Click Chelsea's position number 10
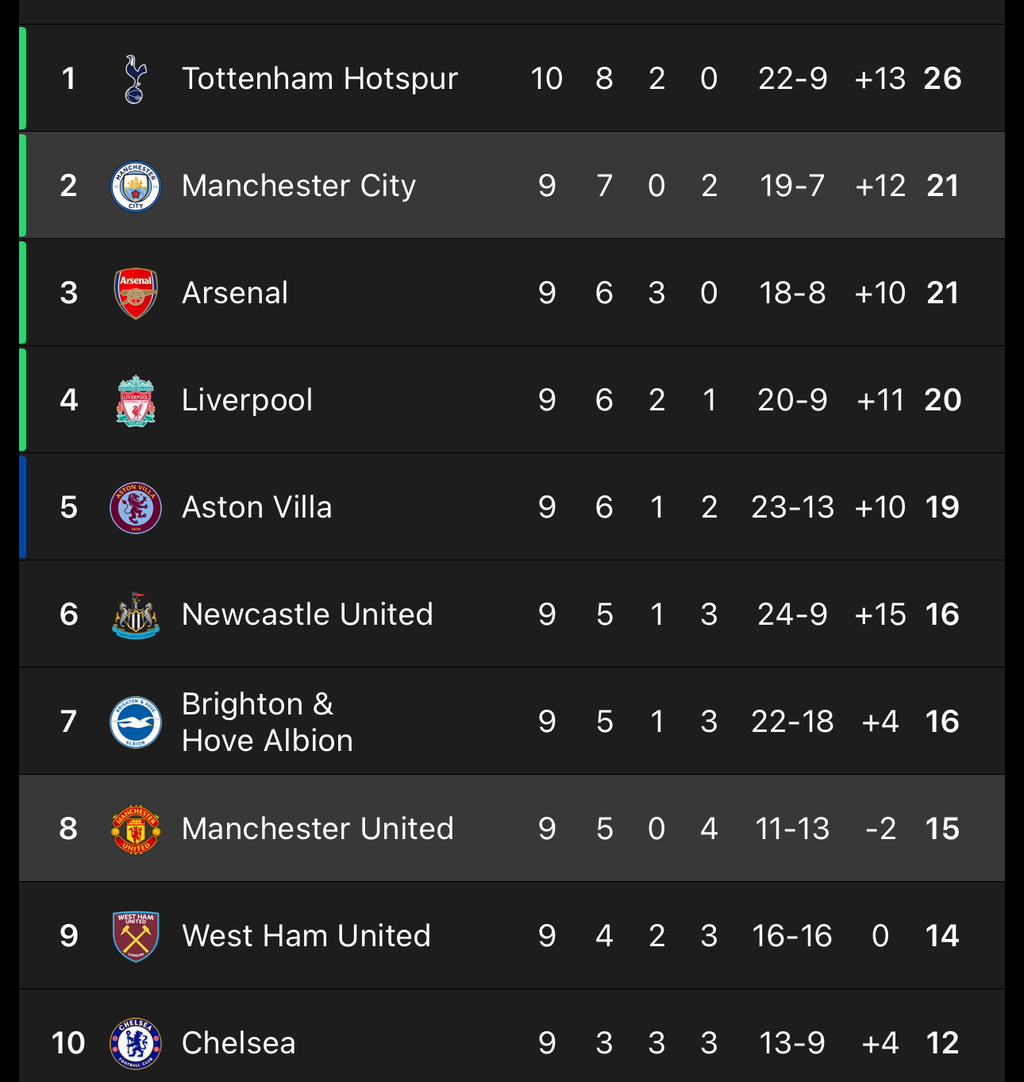This screenshot has width=1024, height=1082. [68, 1043]
